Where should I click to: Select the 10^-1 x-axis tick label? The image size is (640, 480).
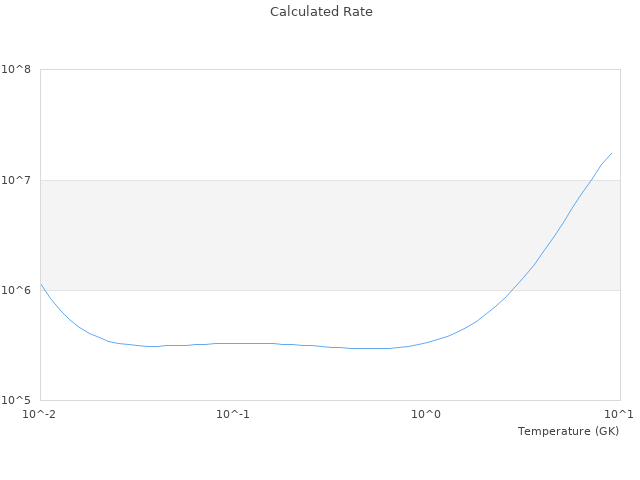point(233,414)
